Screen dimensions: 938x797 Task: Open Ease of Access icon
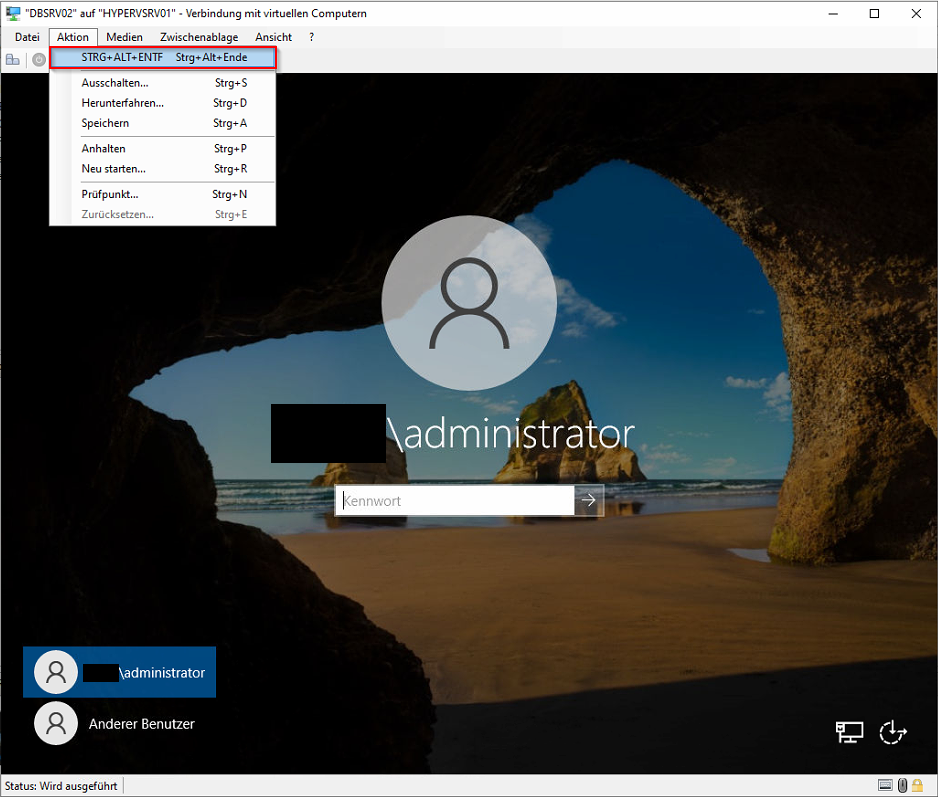point(893,732)
